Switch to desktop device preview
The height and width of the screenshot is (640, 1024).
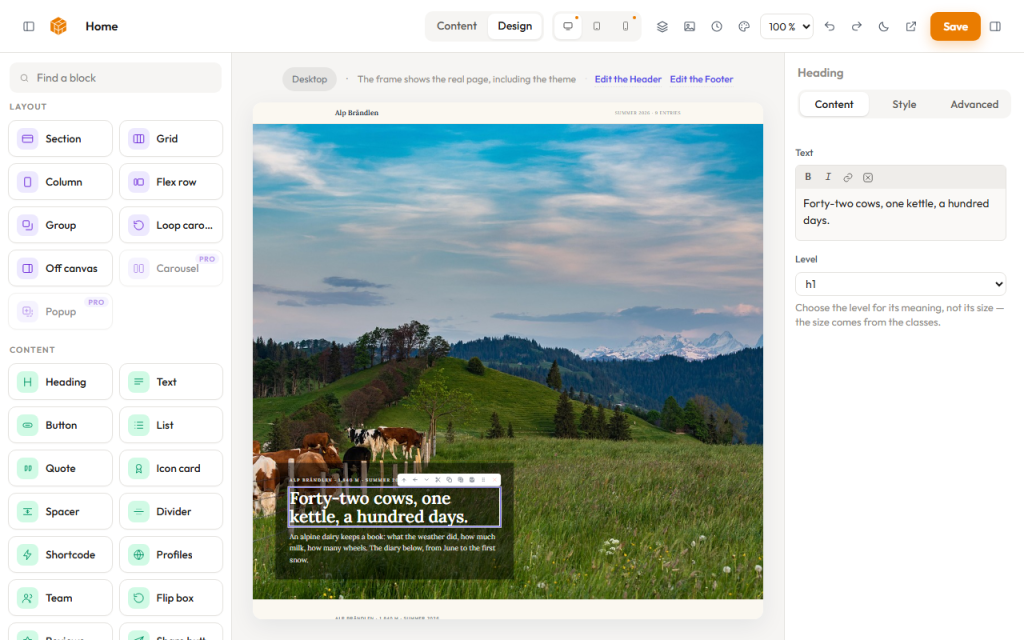568,26
